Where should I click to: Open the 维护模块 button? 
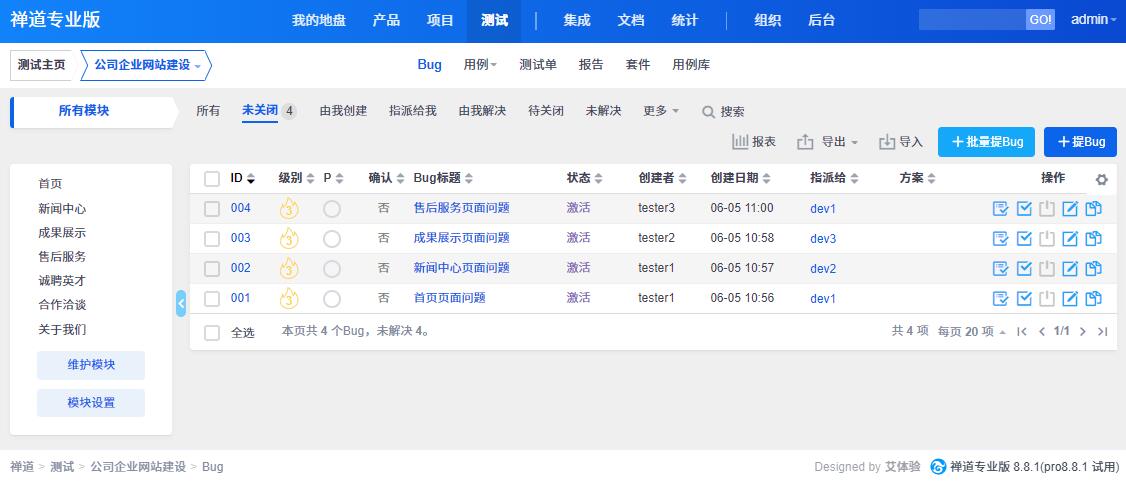coord(91,365)
